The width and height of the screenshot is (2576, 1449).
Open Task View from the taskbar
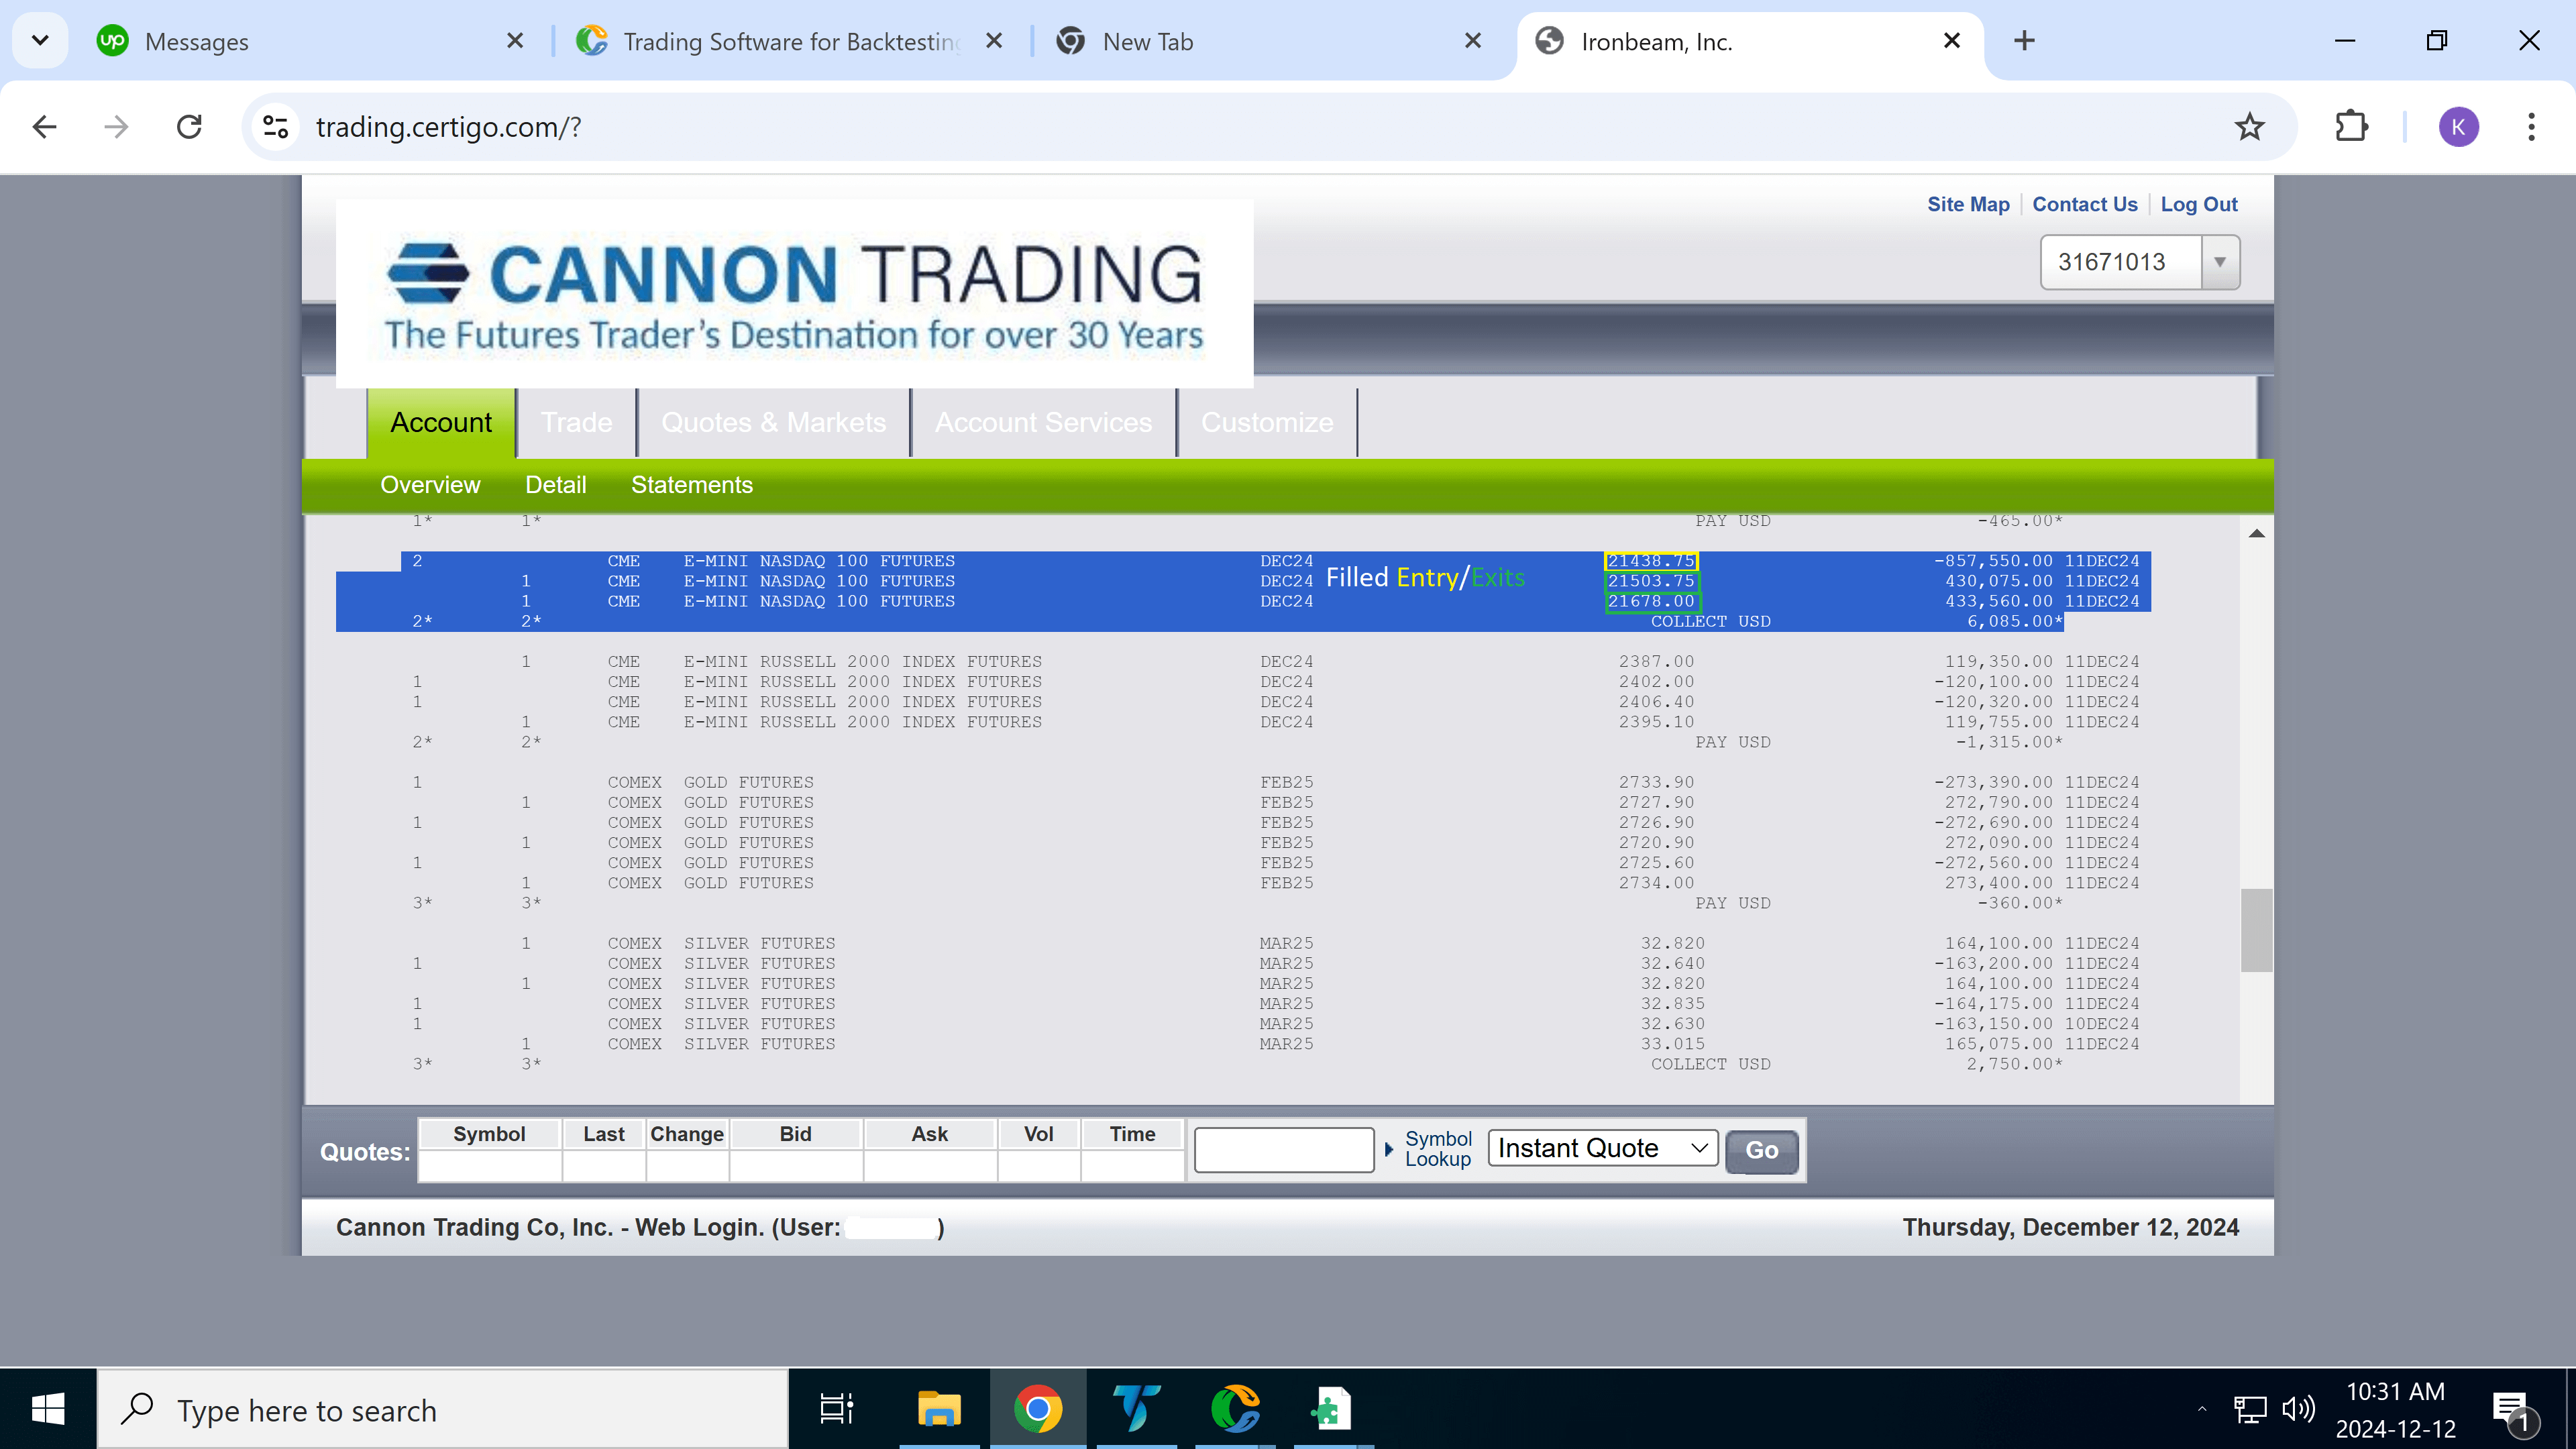click(836, 1410)
